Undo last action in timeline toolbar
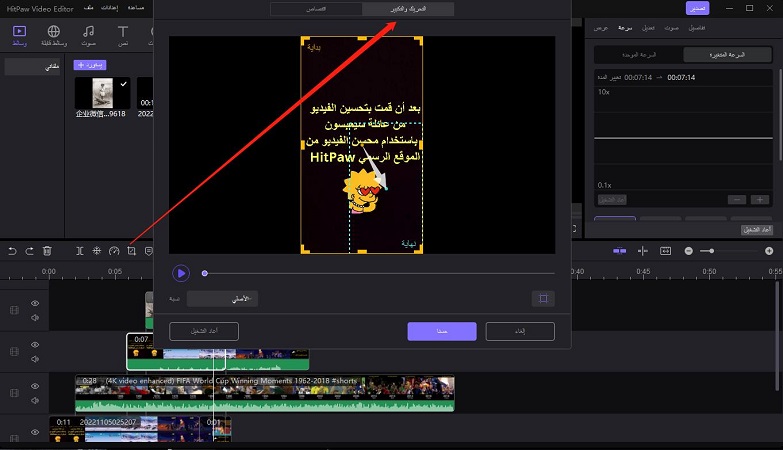This screenshot has height=450, width=783. (12, 251)
